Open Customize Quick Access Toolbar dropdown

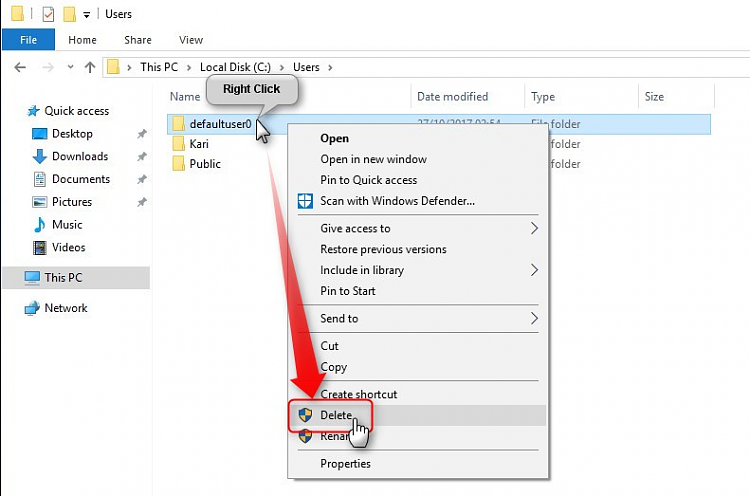[x=87, y=15]
